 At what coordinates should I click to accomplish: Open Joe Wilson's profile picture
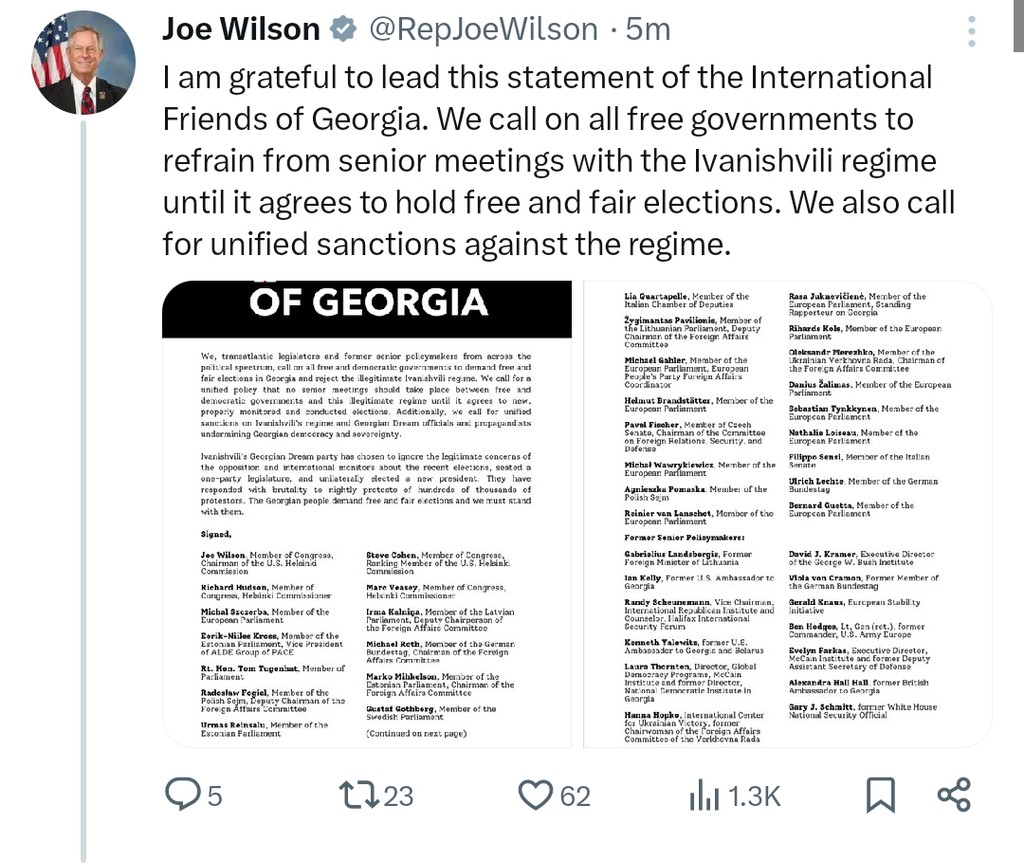[83, 62]
